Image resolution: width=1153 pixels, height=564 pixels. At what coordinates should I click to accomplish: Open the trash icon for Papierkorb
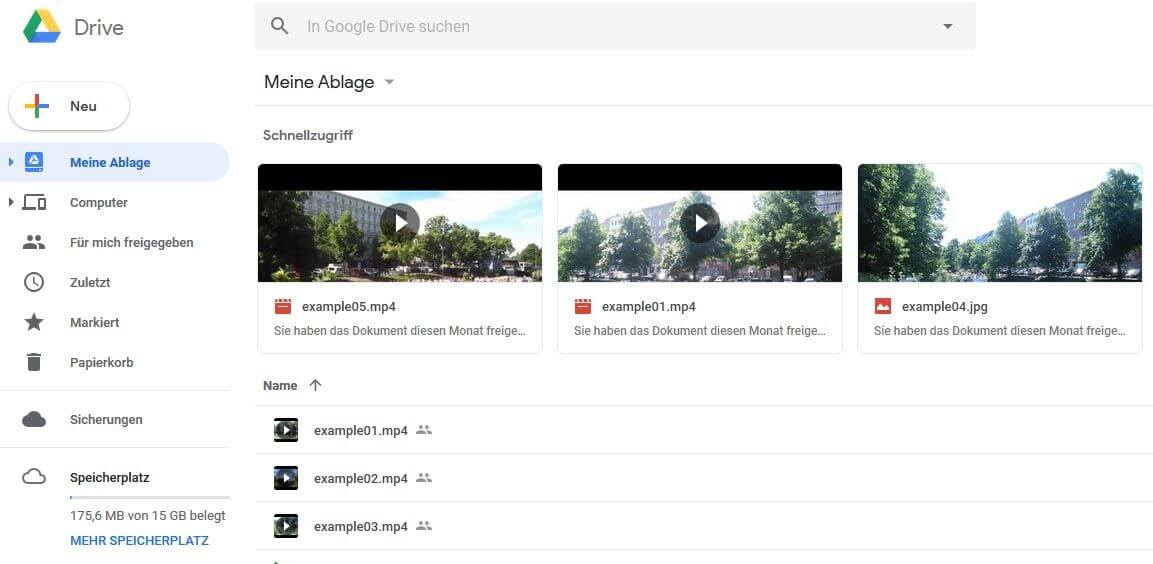[34, 362]
